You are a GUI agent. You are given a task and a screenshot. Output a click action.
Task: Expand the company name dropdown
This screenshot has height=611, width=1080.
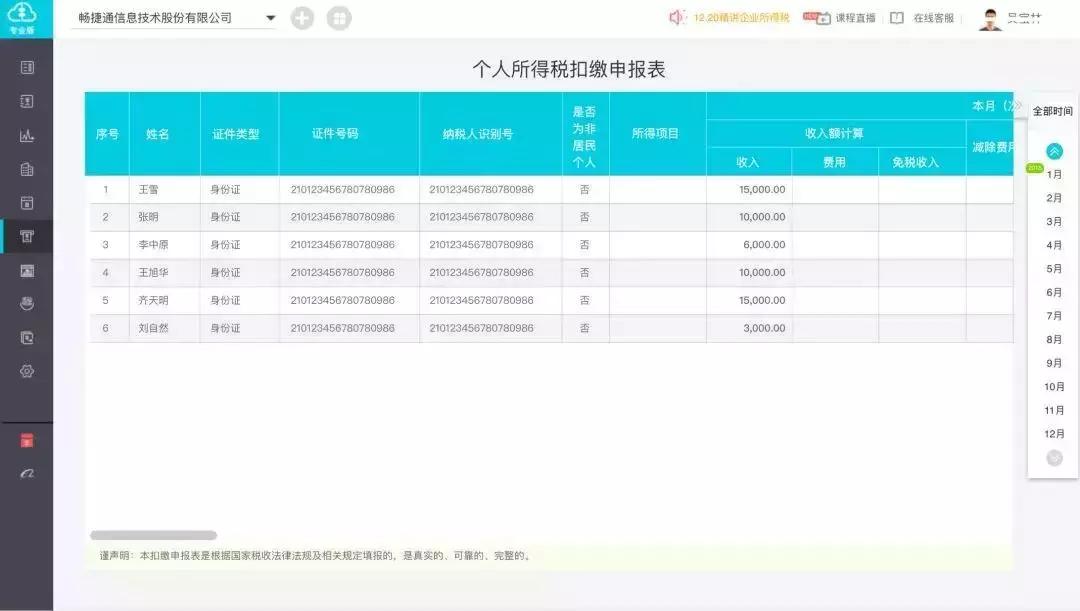click(x=269, y=17)
